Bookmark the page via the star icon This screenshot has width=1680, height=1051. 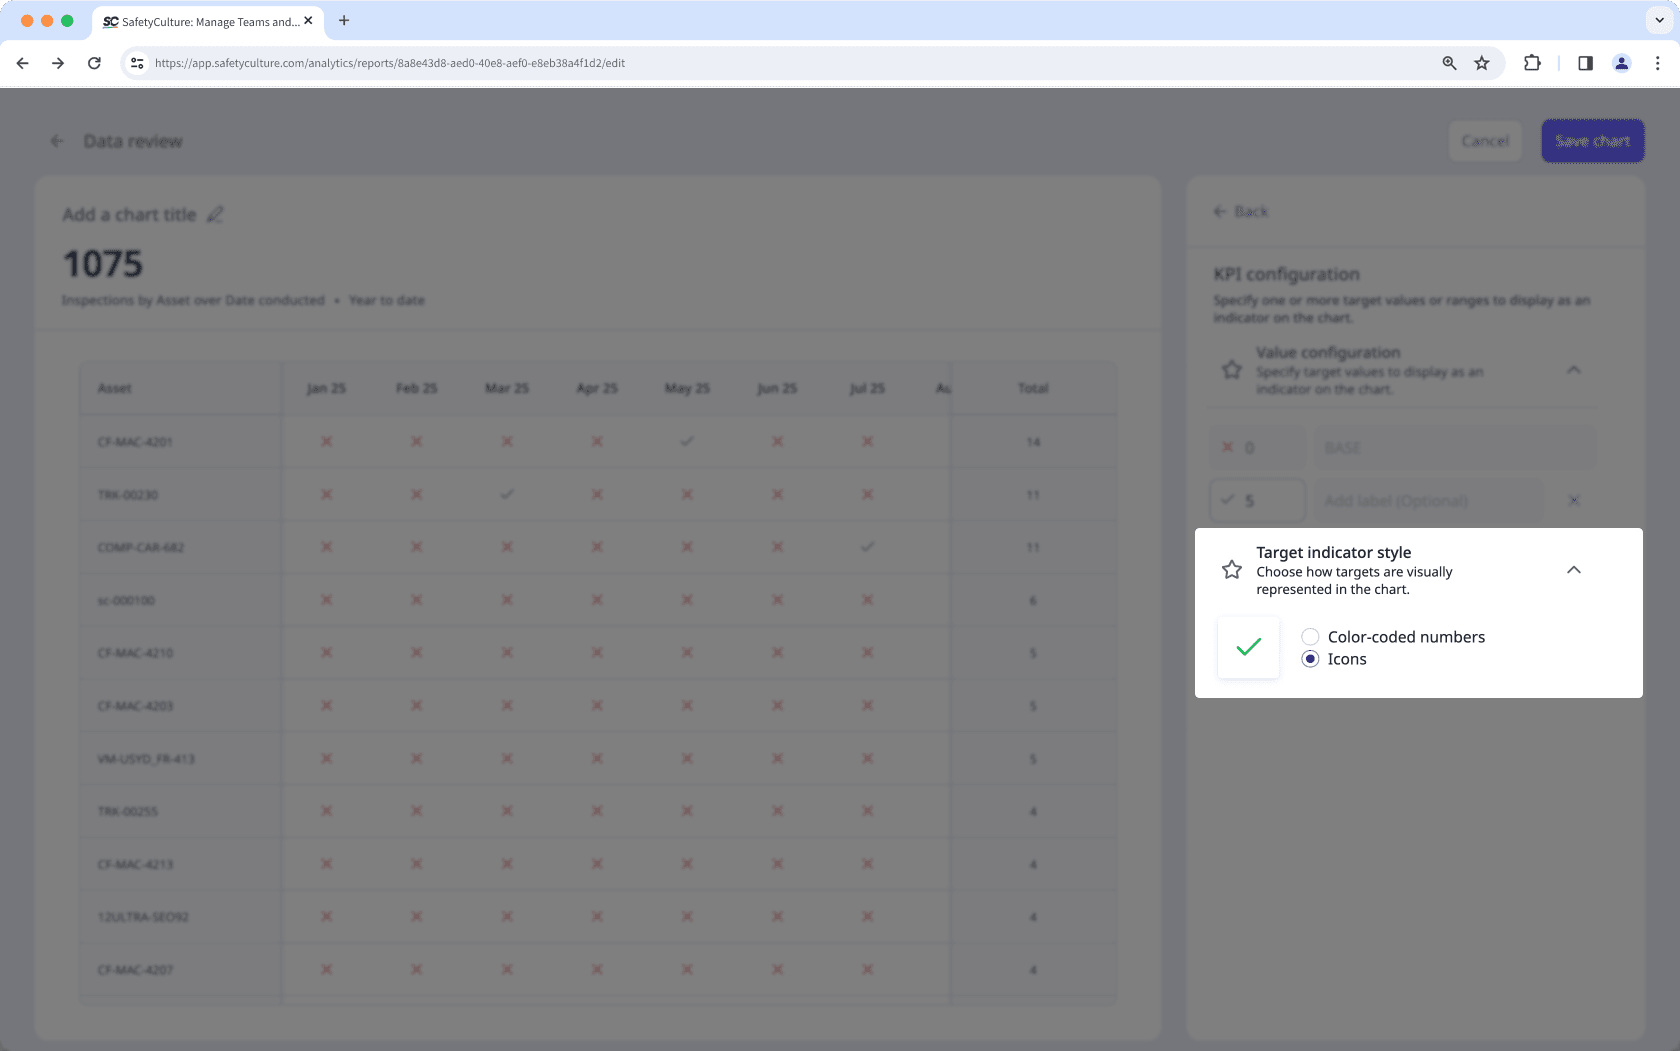pyautogui.click(x=1482, y=62)
